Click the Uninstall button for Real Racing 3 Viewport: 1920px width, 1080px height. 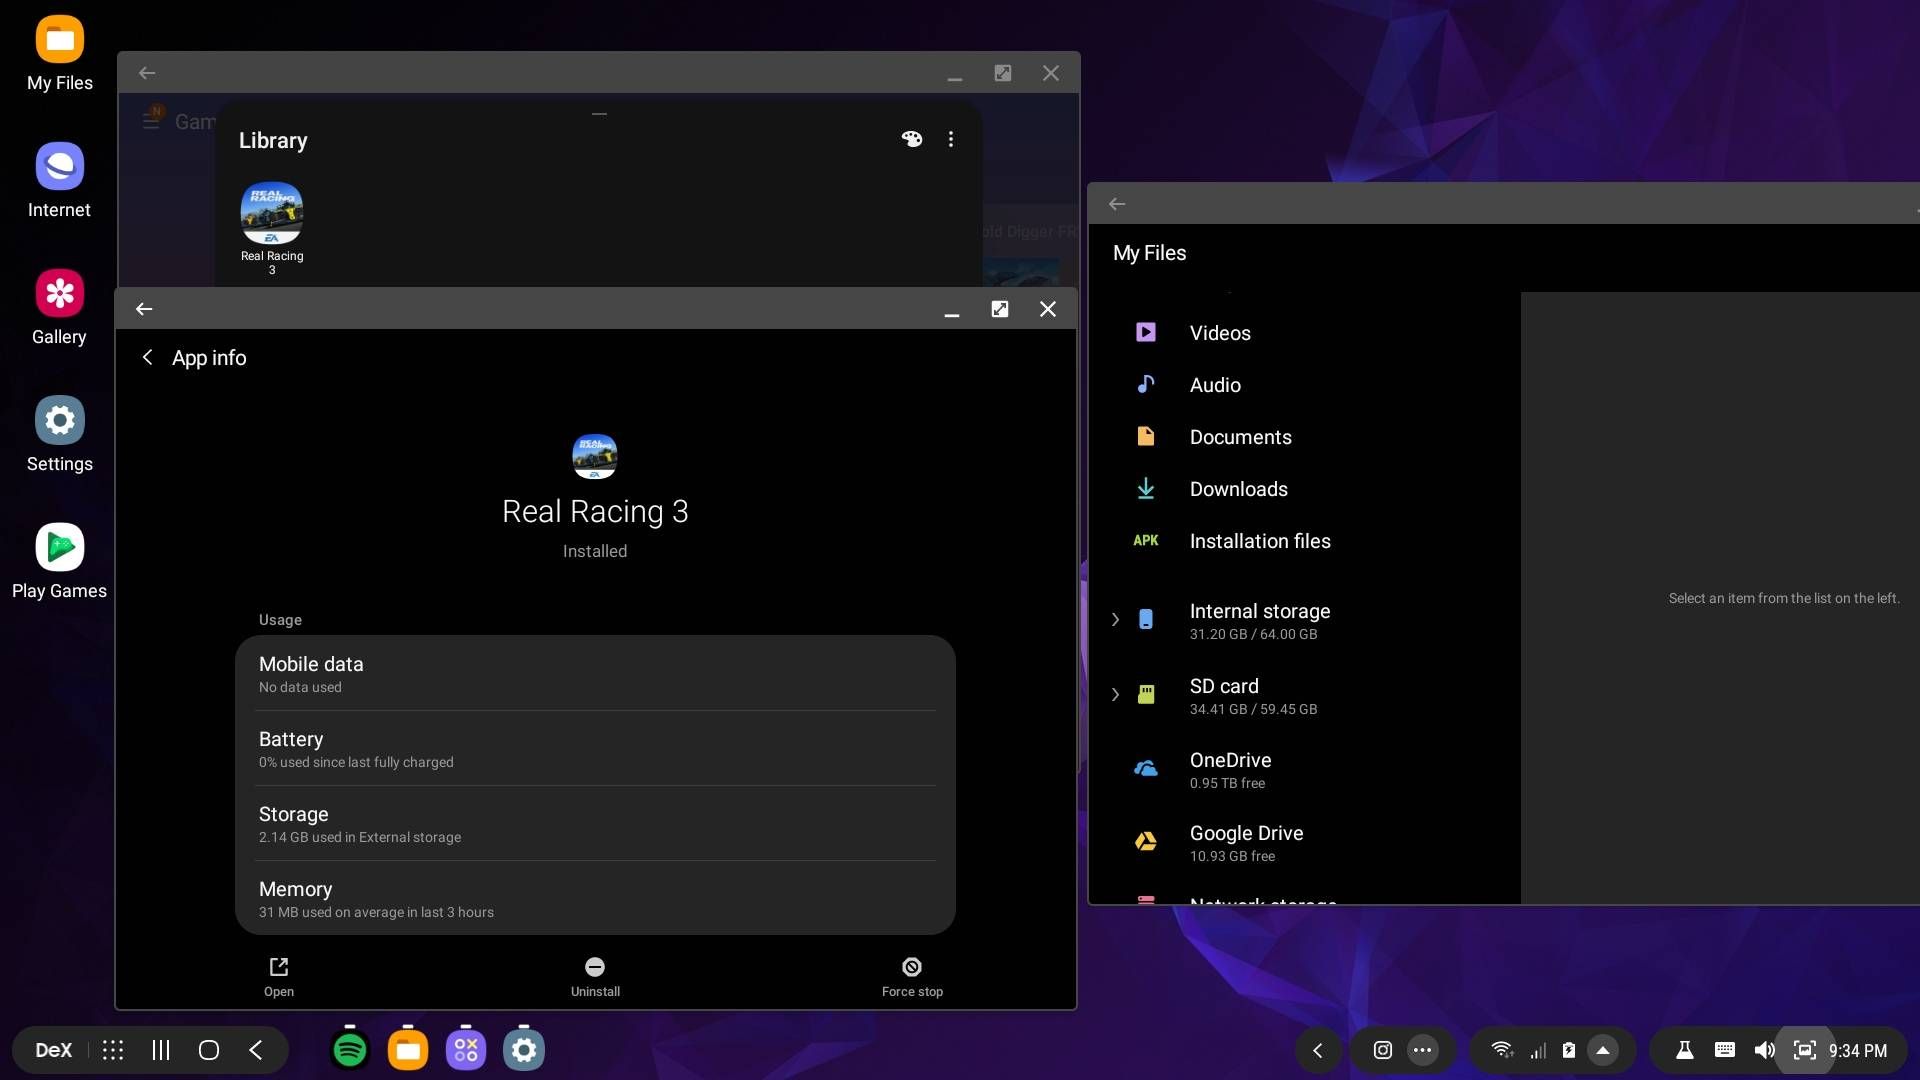click(595, 976)
